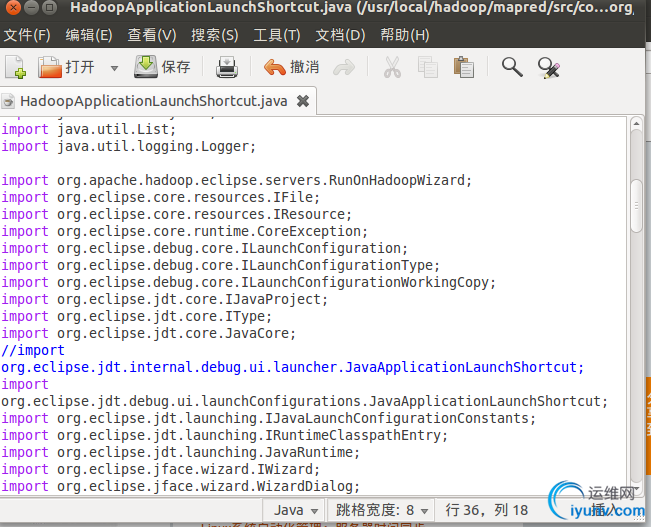651x527 pixels.
Task: Click the ILaunchConfigurationType import line
Action: [220, 265]
